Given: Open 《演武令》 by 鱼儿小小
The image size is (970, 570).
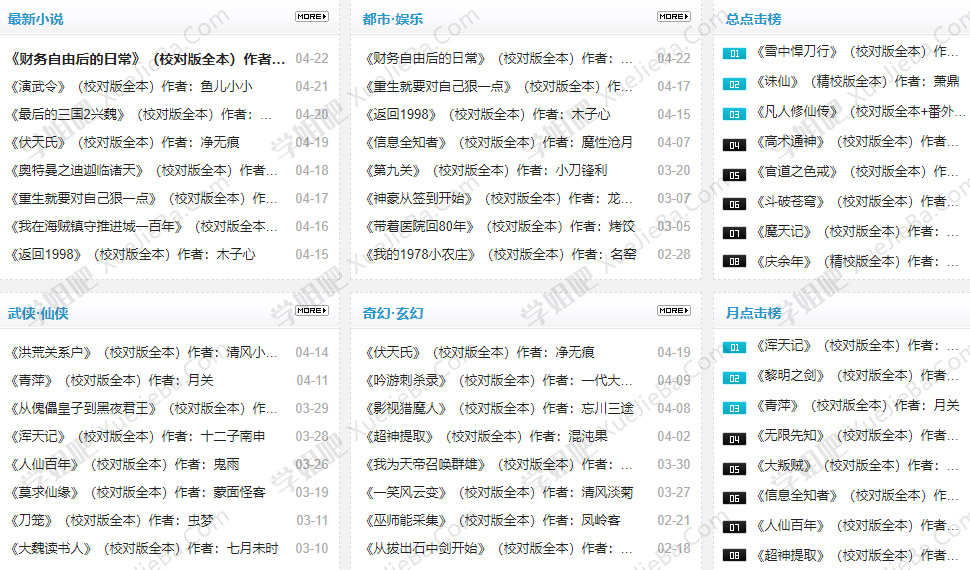Looking at the screenshot, I should (131, 87).
